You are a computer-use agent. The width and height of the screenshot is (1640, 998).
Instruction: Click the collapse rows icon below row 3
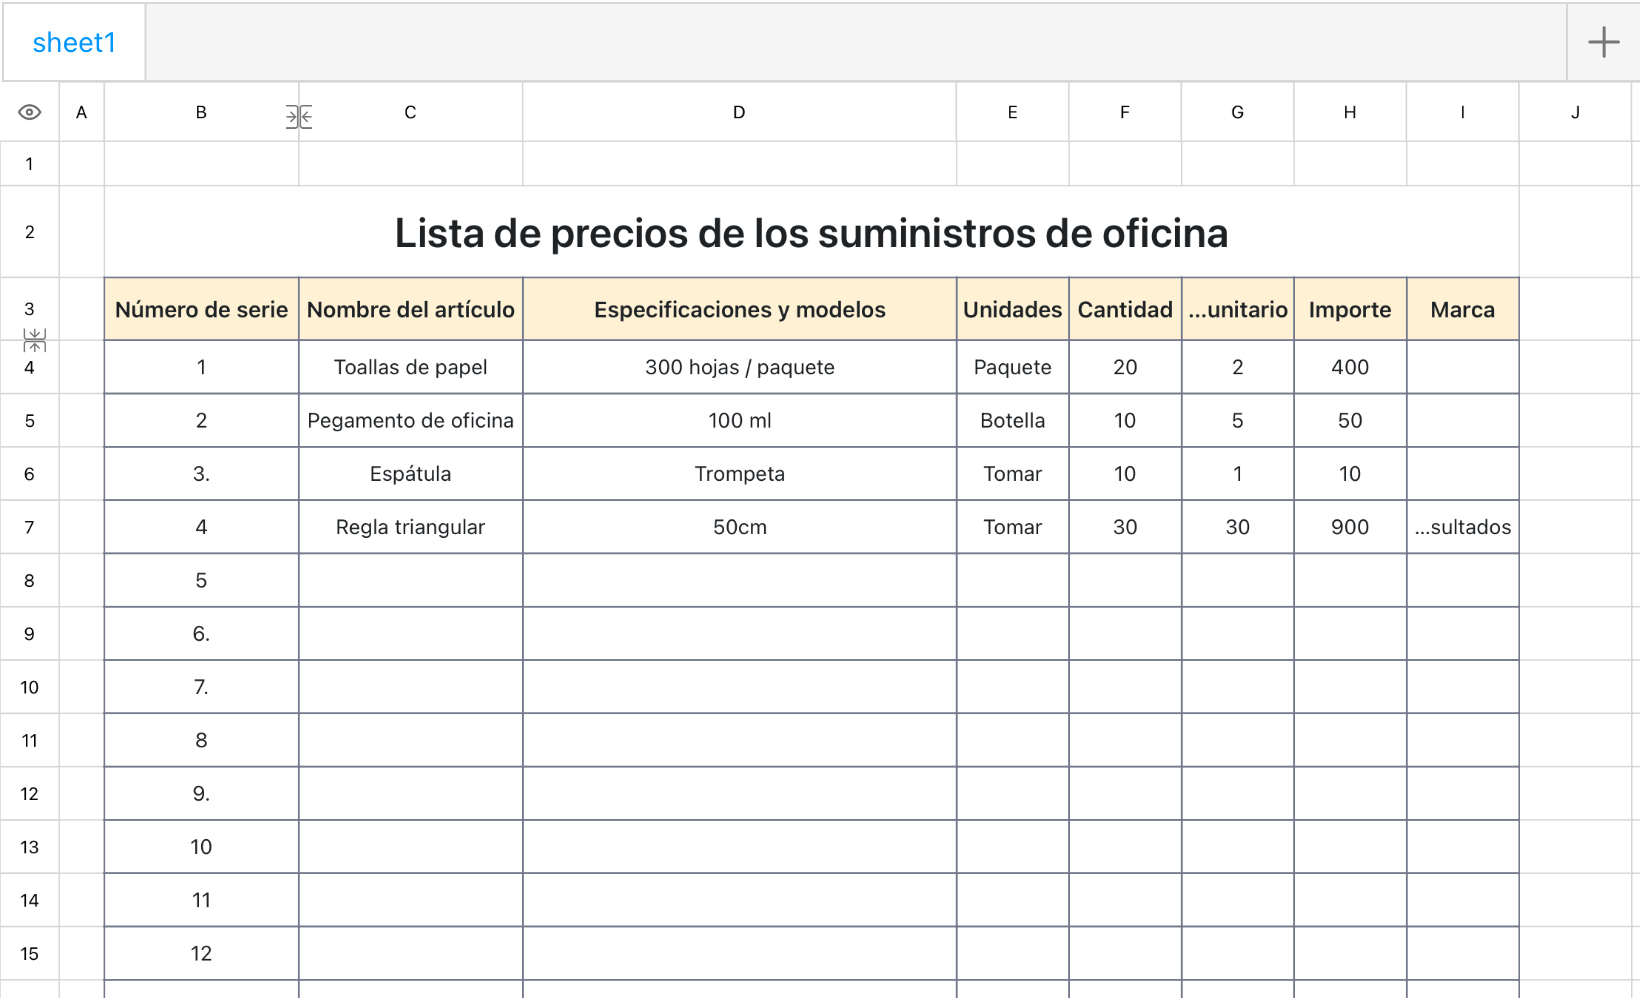pos(35,340)
